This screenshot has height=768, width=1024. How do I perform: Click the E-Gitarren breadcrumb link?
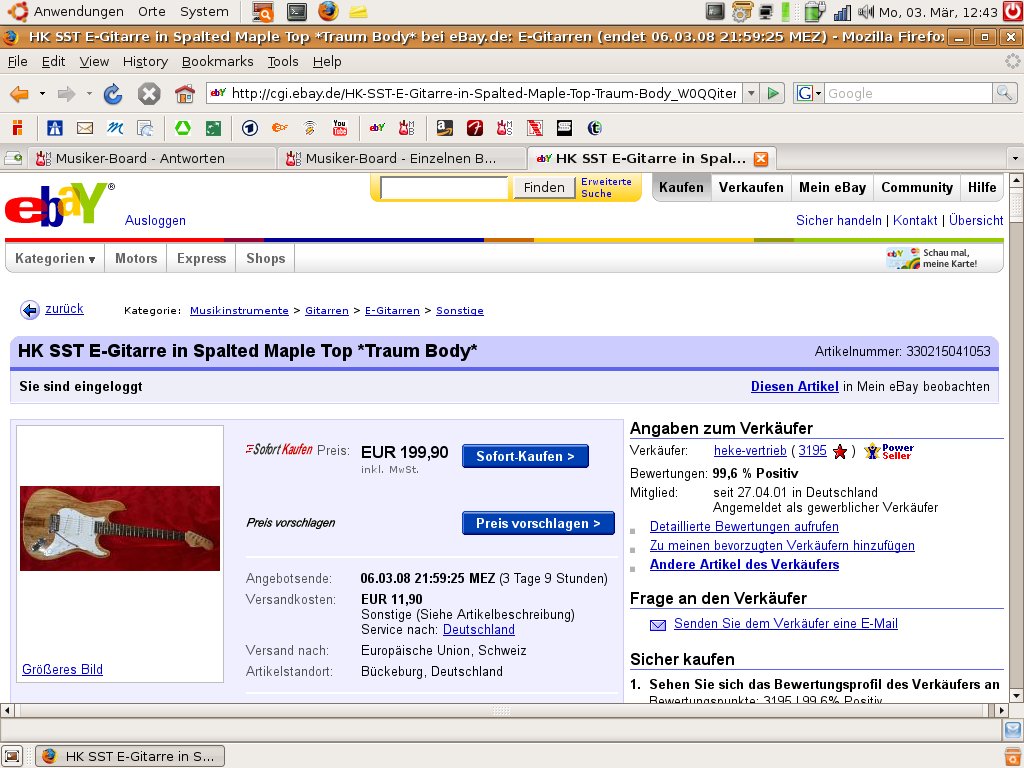click(x=392, y=311)
